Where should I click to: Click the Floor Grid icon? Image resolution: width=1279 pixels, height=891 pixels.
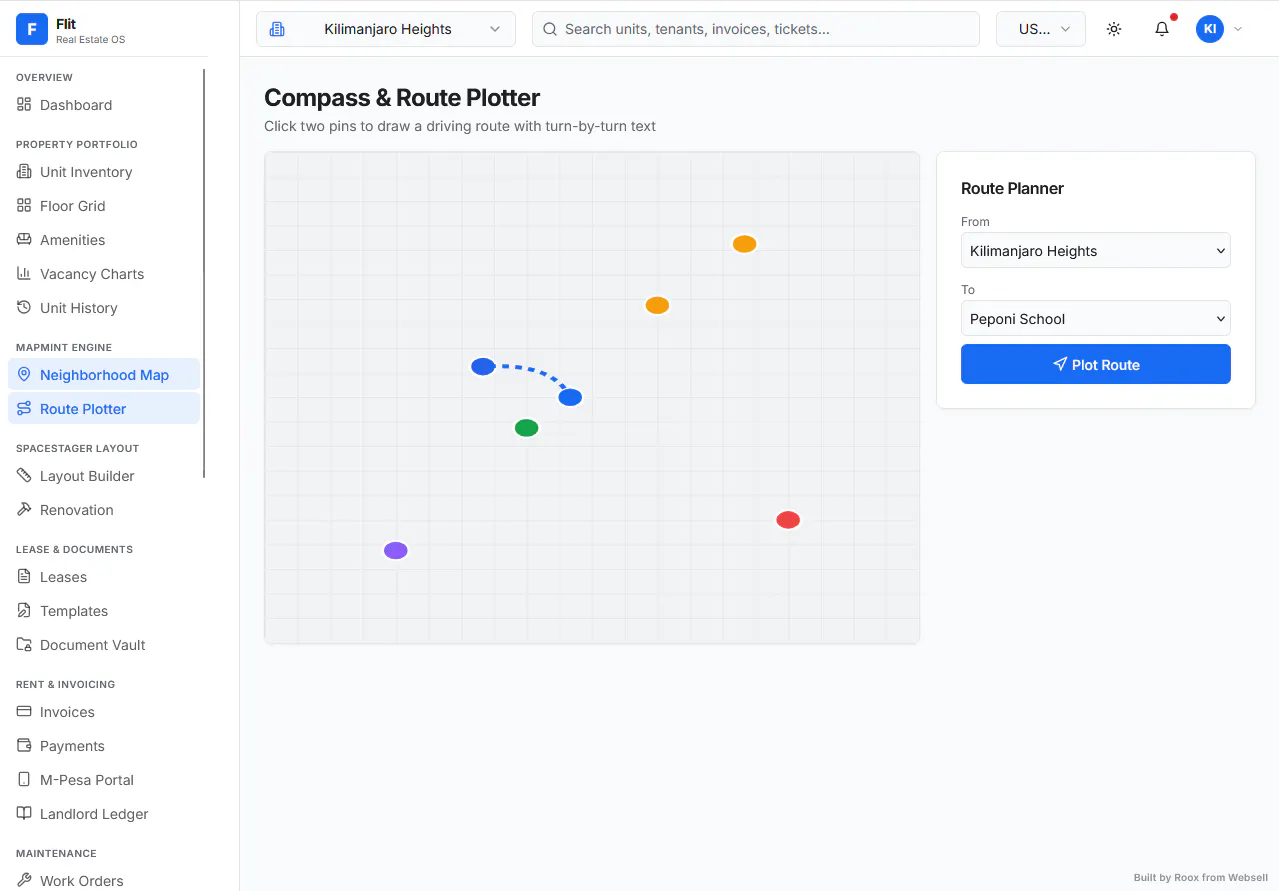(24, 206)
